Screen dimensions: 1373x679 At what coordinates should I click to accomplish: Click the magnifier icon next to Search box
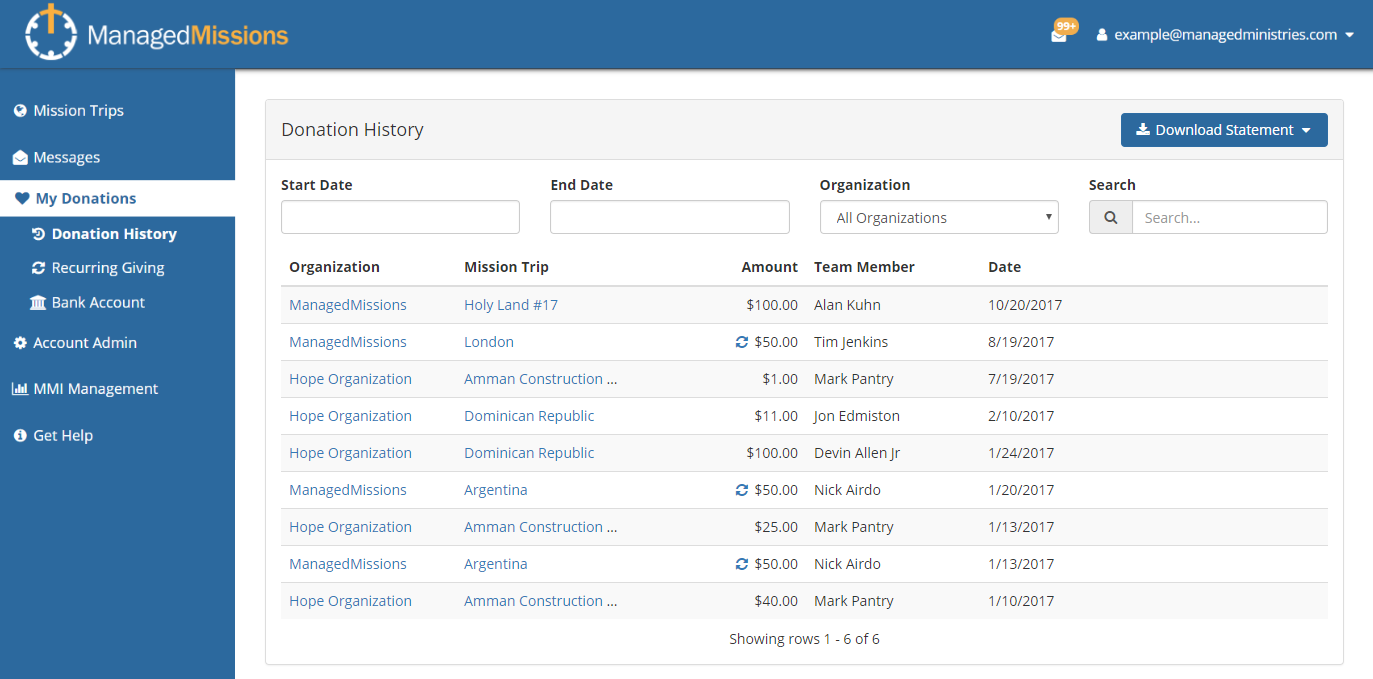pyautogui.click(x=1111, y=218)
